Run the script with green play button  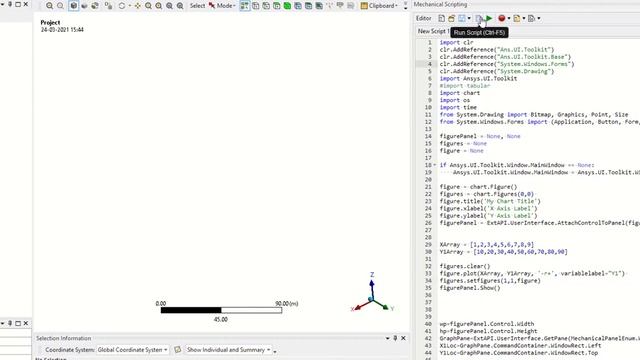pyautogui.click(x=489, y=18)
